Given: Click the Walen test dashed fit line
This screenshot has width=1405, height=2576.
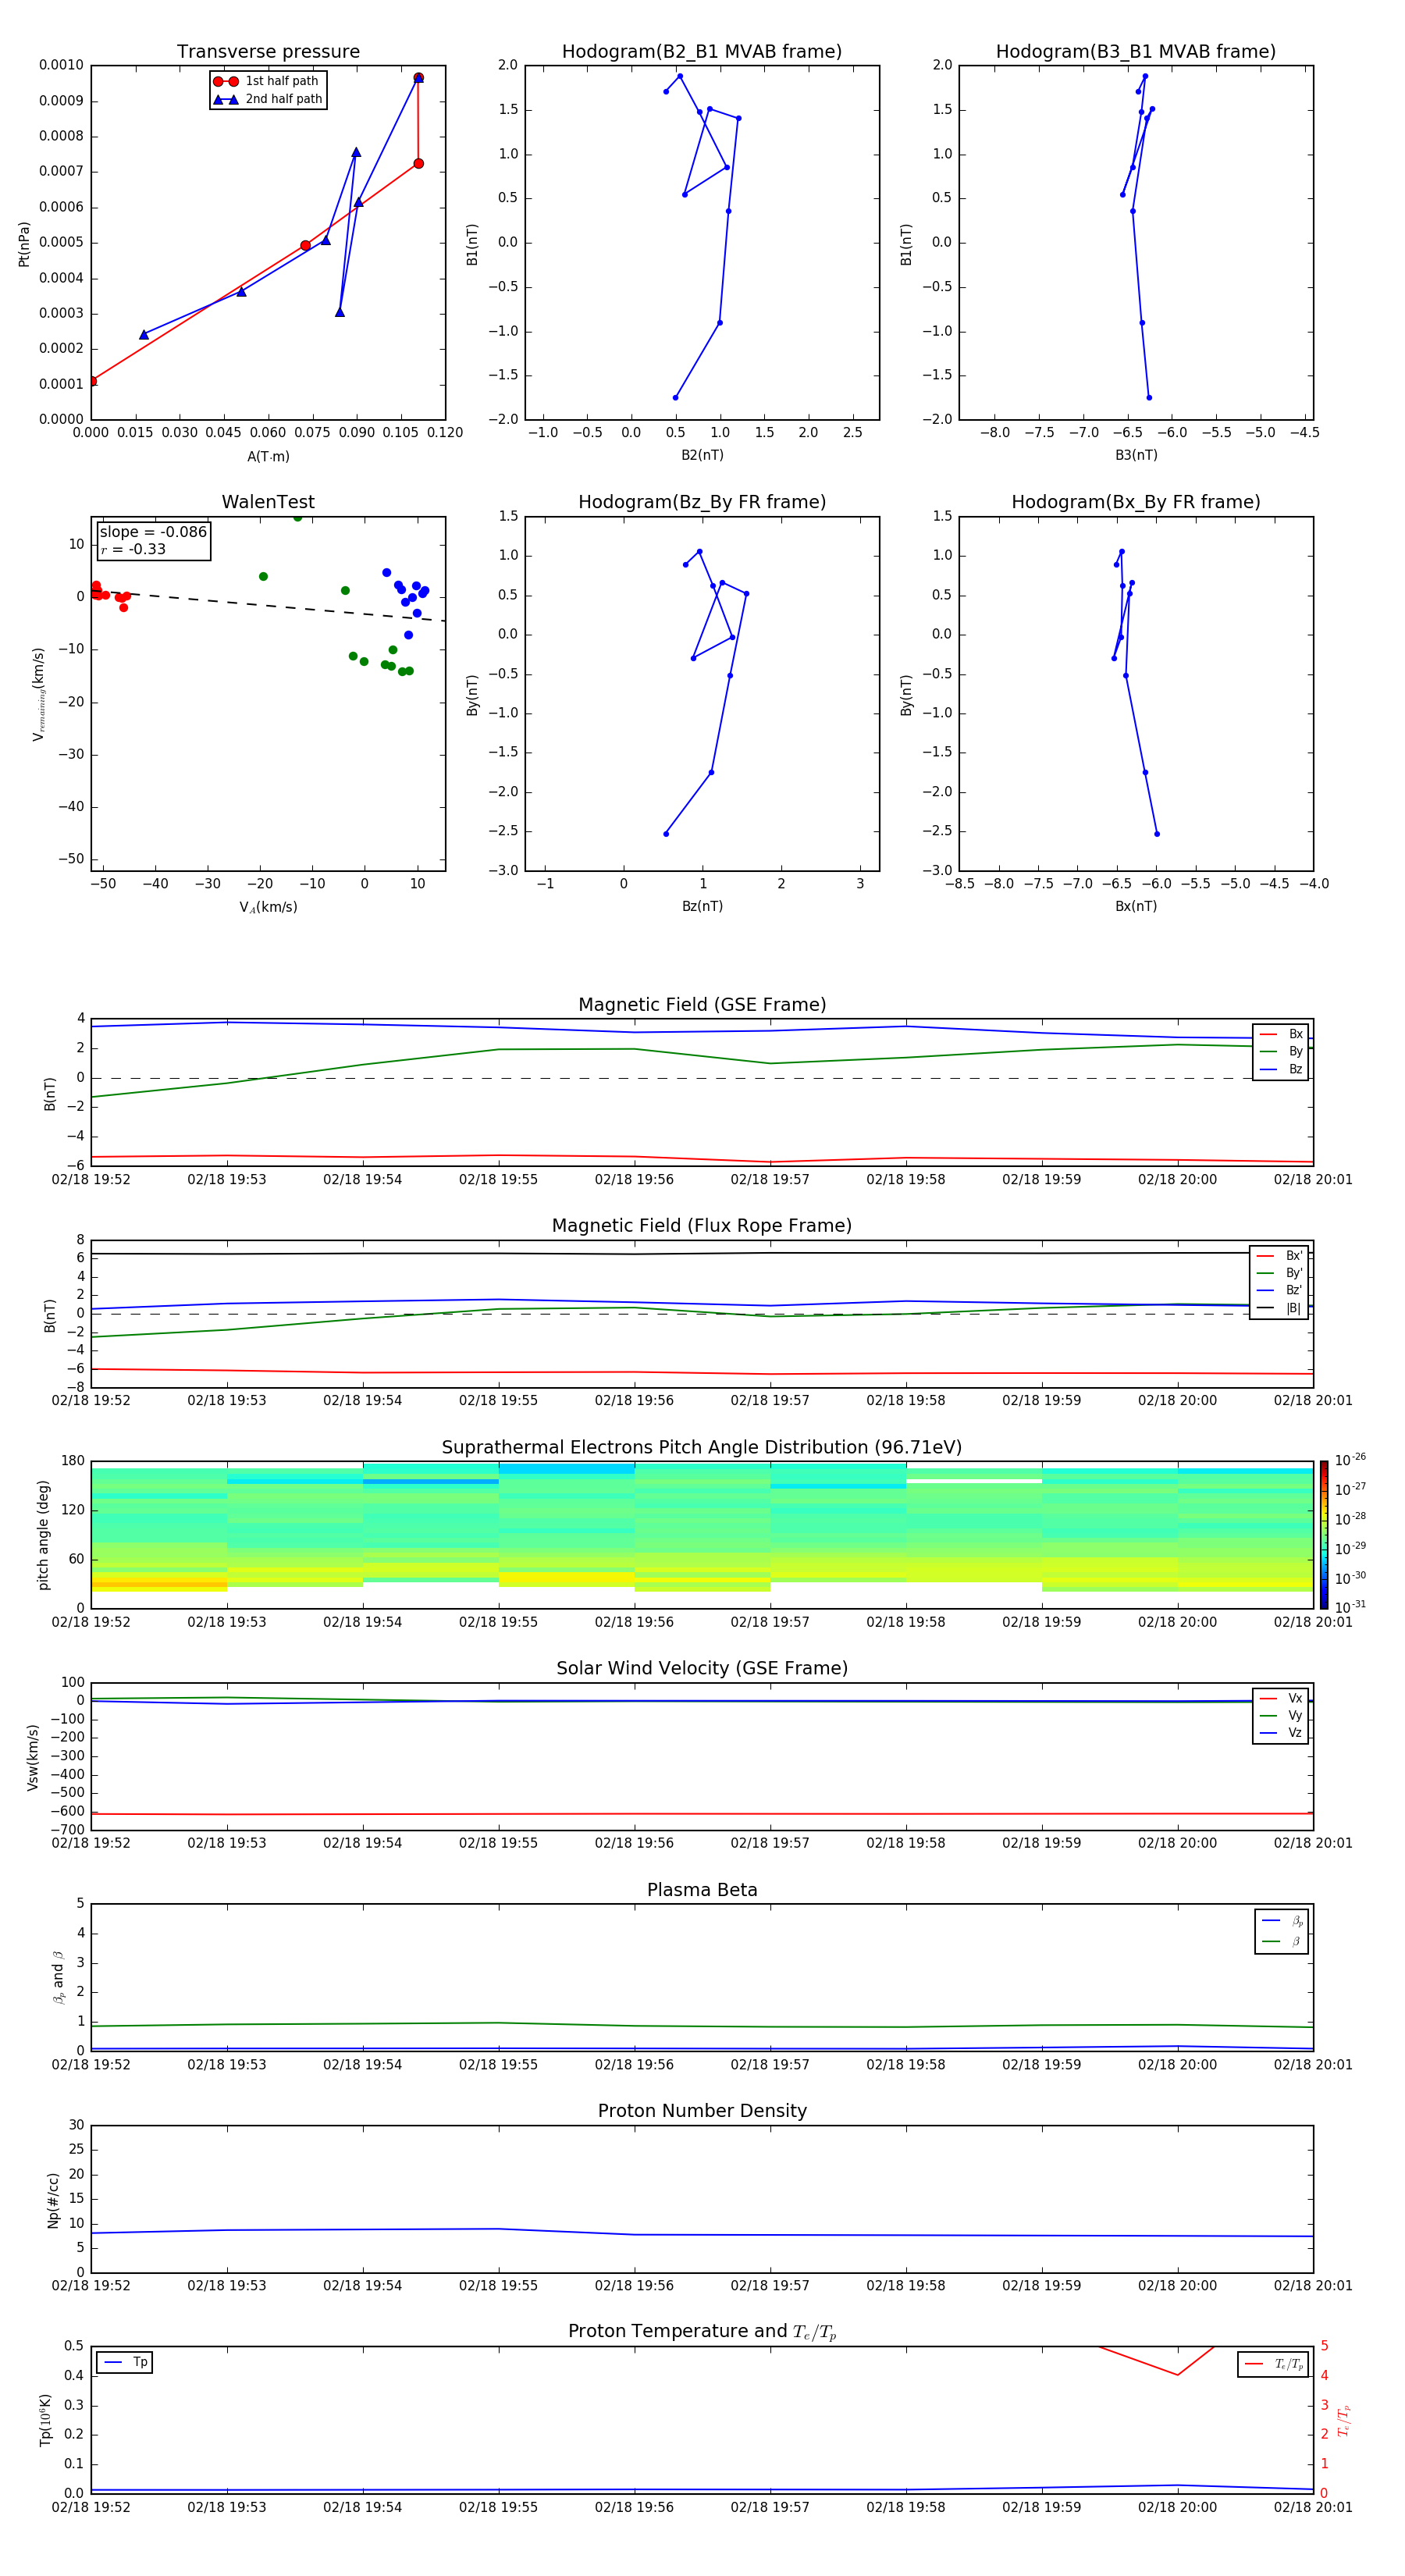Looking at the screenshot, I should (268, 605).
